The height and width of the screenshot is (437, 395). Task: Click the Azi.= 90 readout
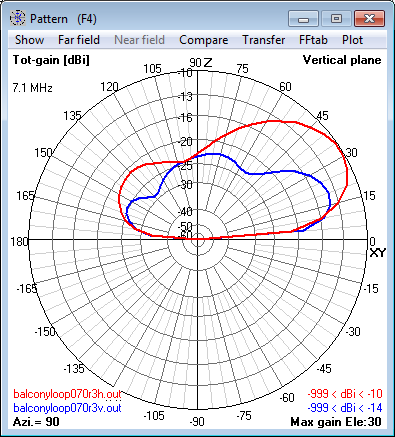(x=36, y=422)
